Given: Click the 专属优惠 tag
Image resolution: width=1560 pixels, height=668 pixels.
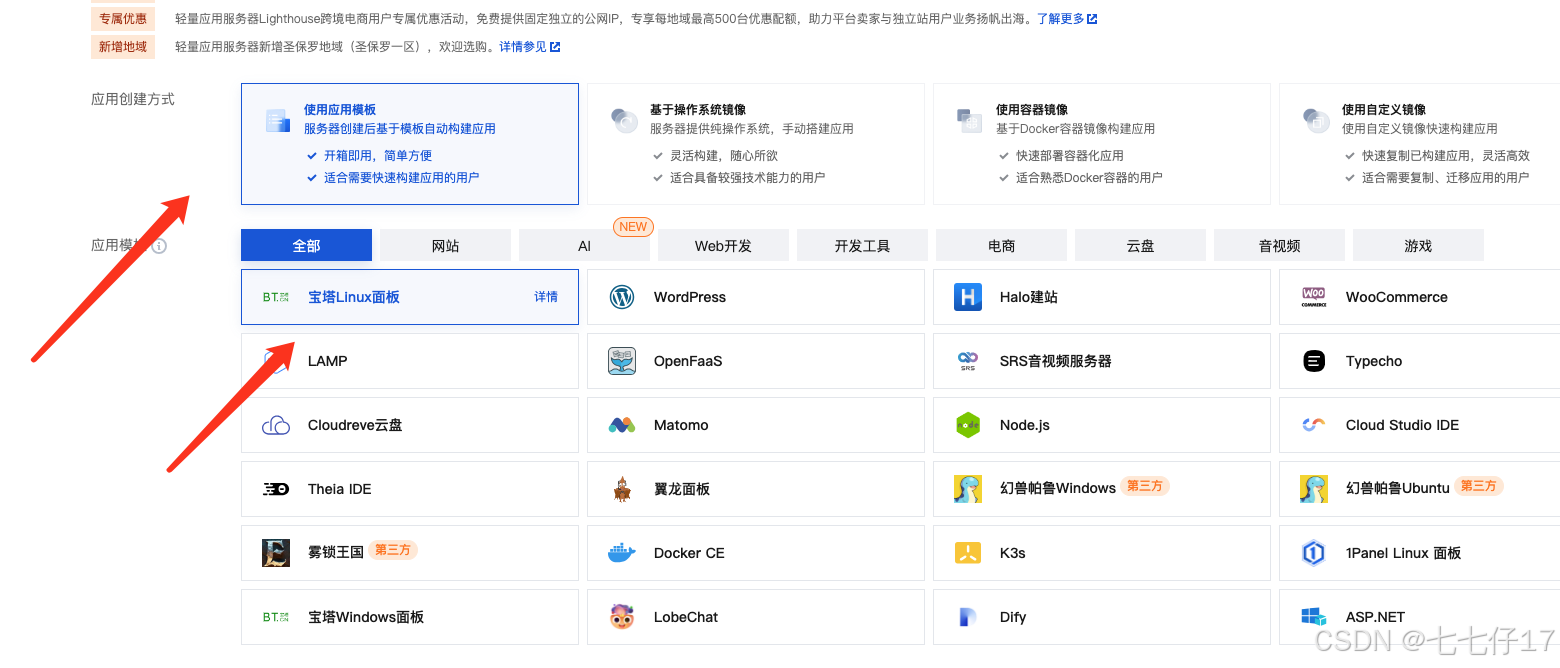Looking at the screenshot, I should [123, 19].
